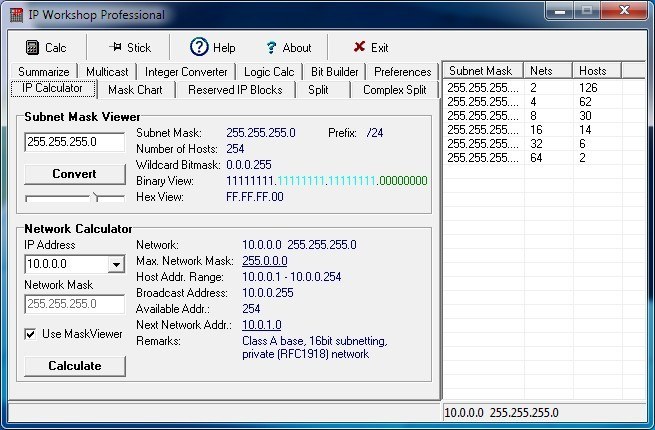Sort by the Subnet Mask column header
This screenshot has width=655, height=430.
pos(482,71)
